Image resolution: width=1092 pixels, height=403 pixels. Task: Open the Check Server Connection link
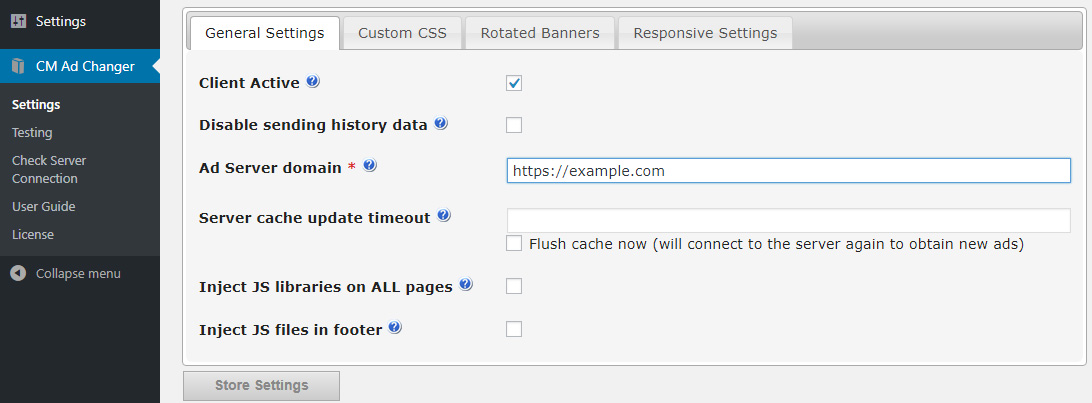click(x=49, y=169)
